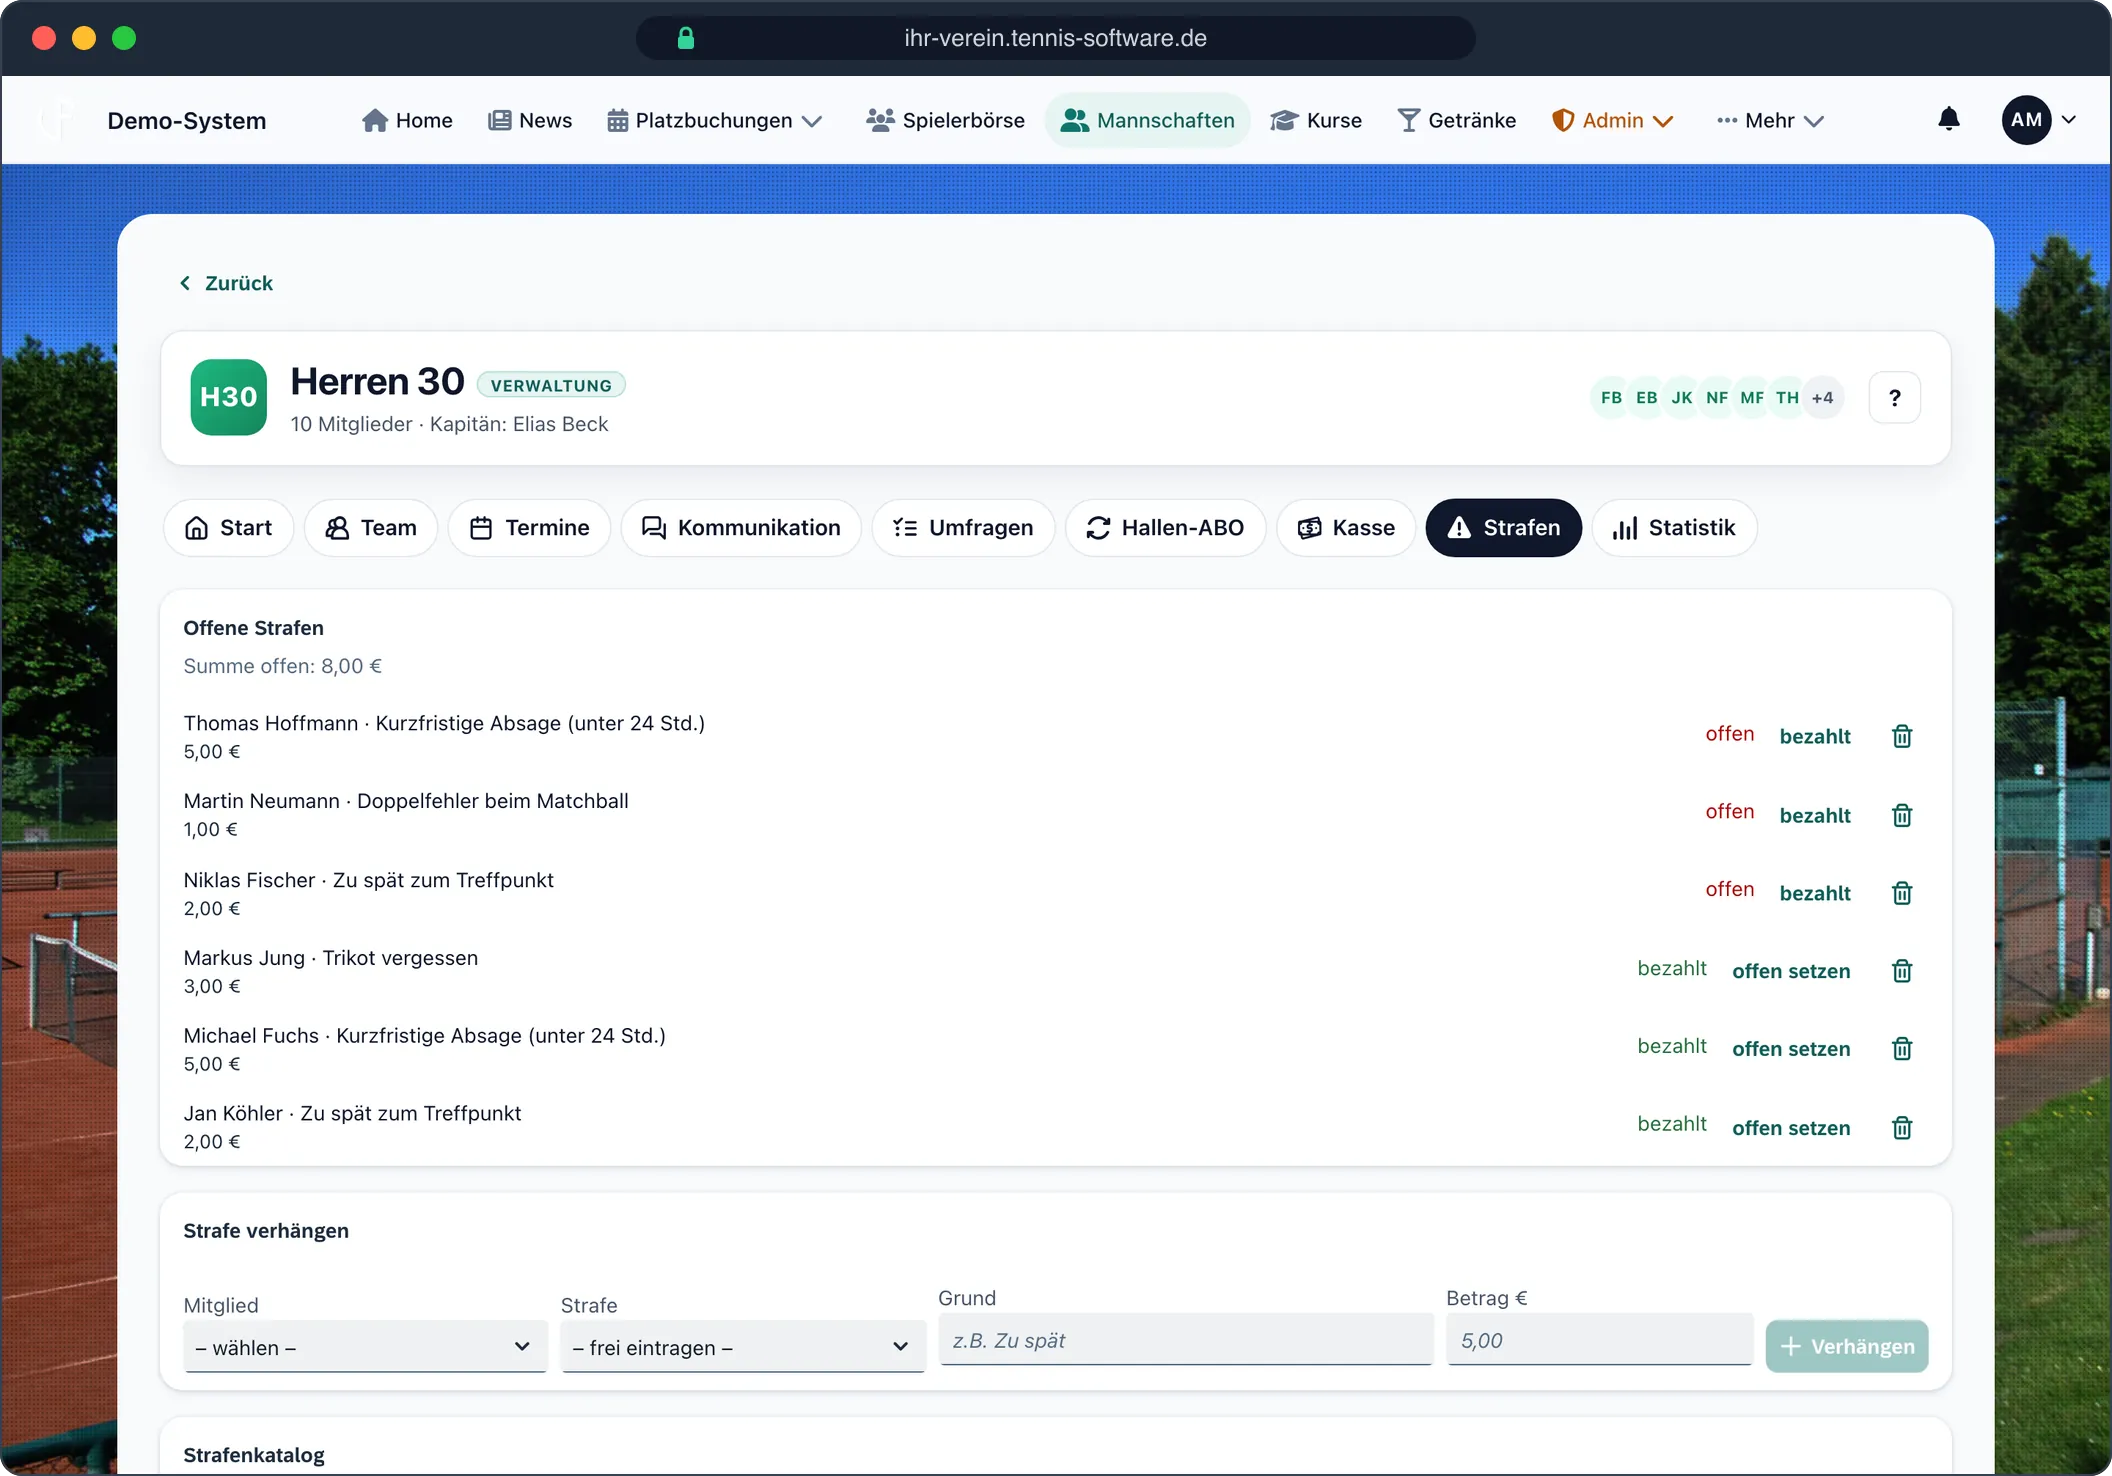Set Michael Fuchs's penalty back to offen
This screenshot has height=1476, width=2112.
tap(1791, 1050)
